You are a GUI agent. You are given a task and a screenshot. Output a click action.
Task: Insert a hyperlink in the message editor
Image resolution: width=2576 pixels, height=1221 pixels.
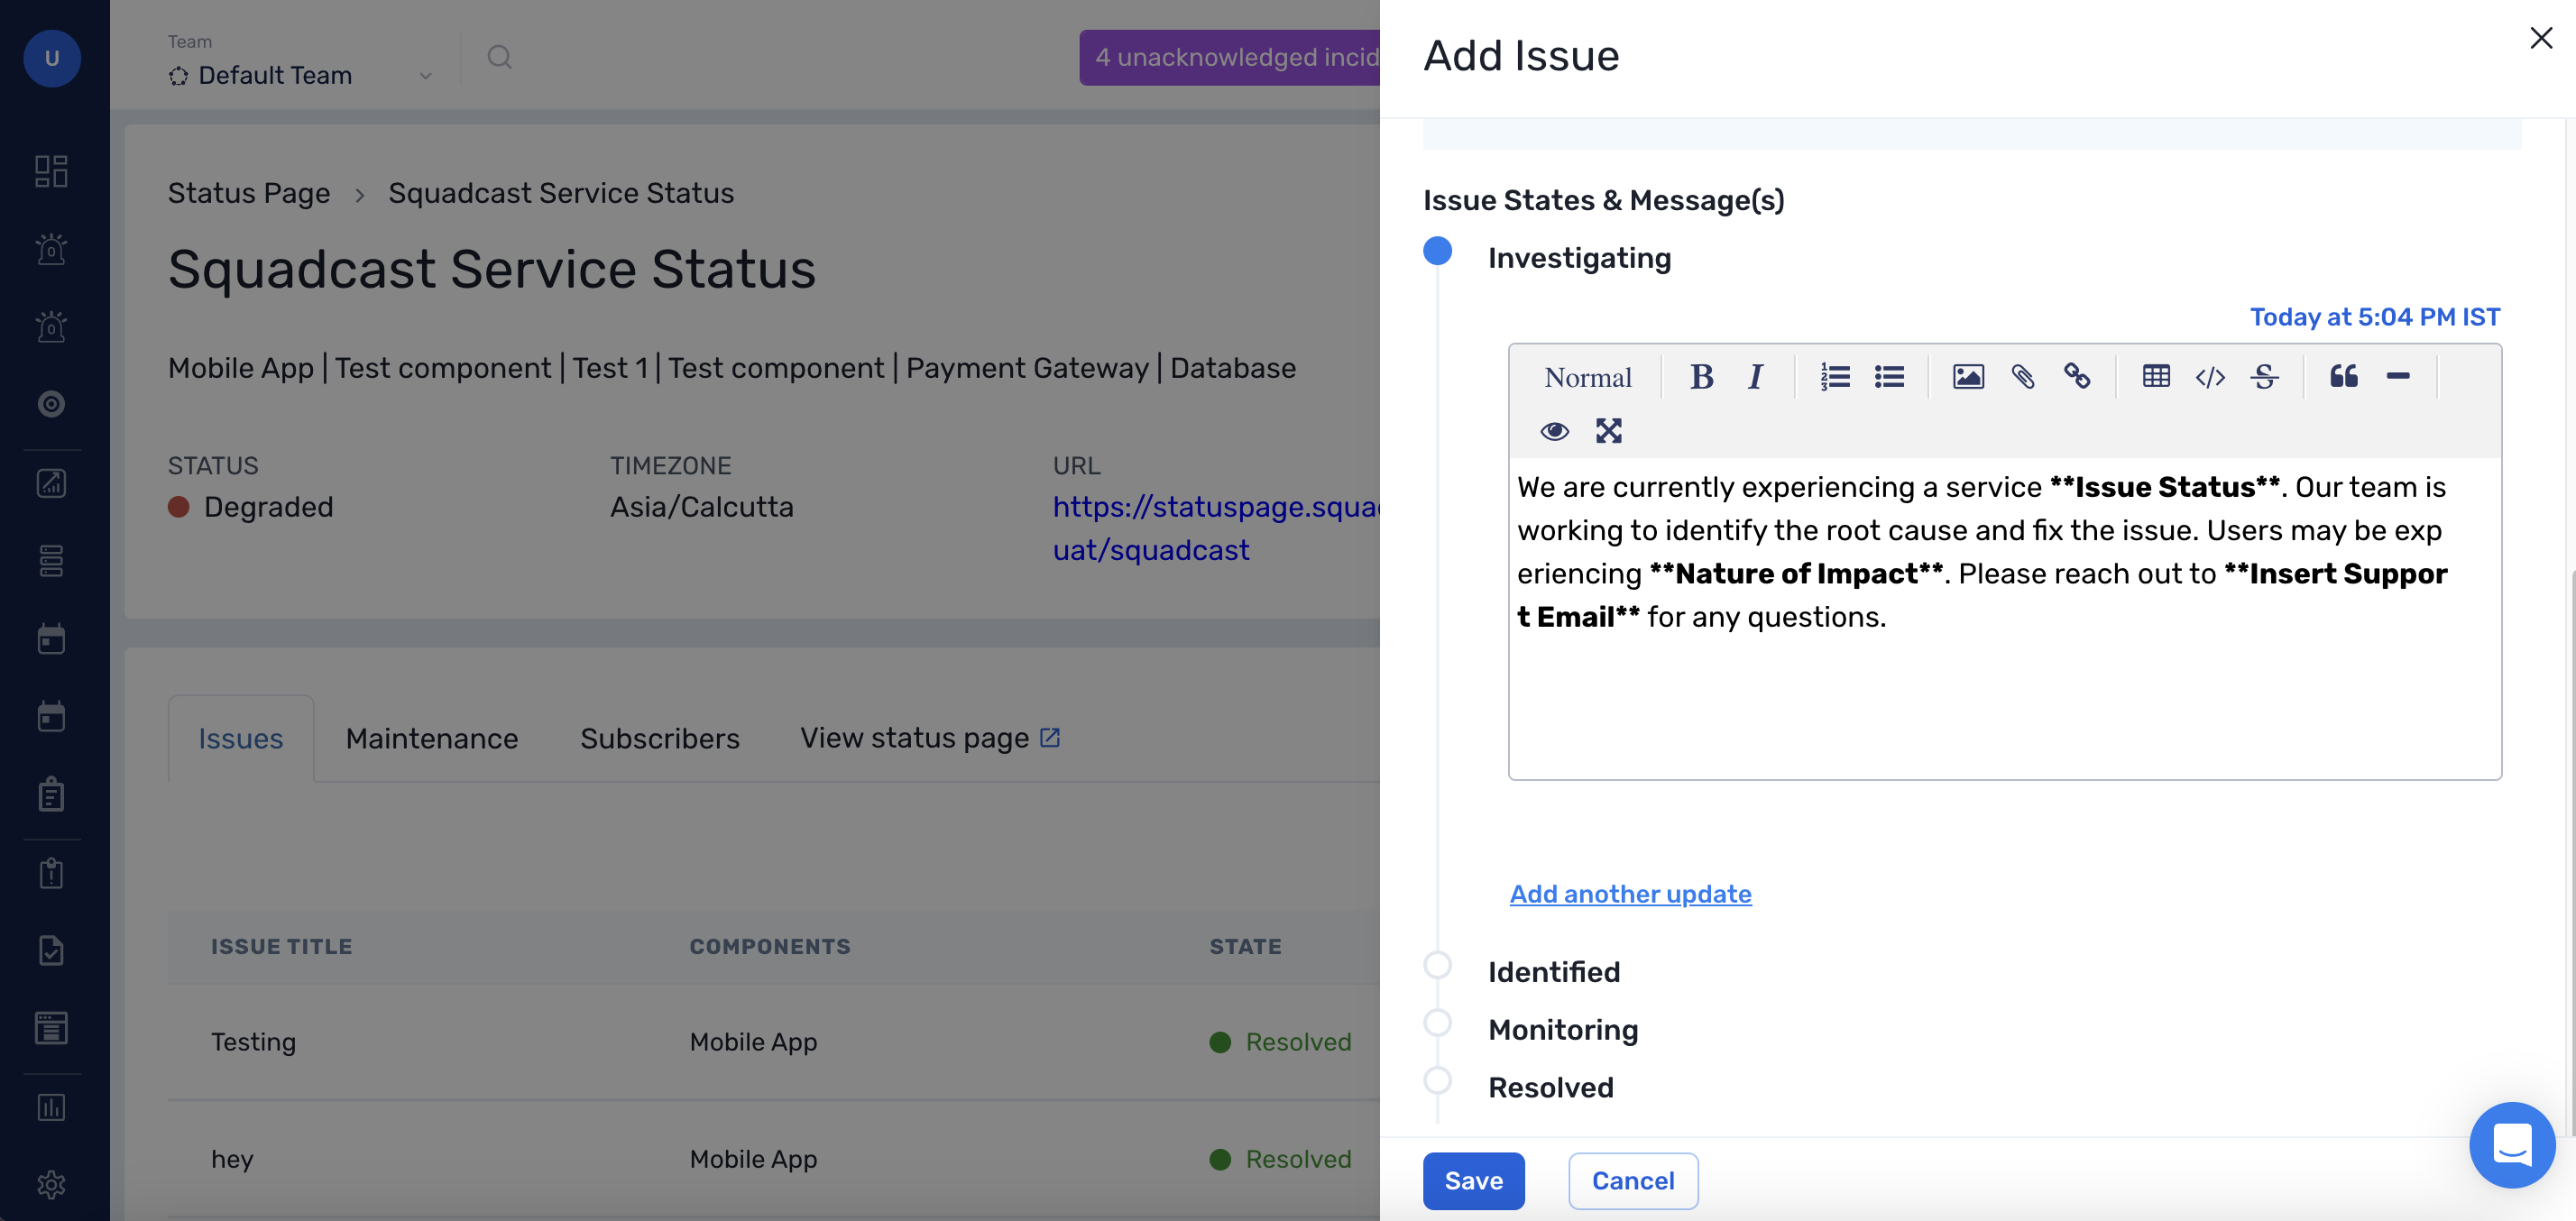point(2078,377)
